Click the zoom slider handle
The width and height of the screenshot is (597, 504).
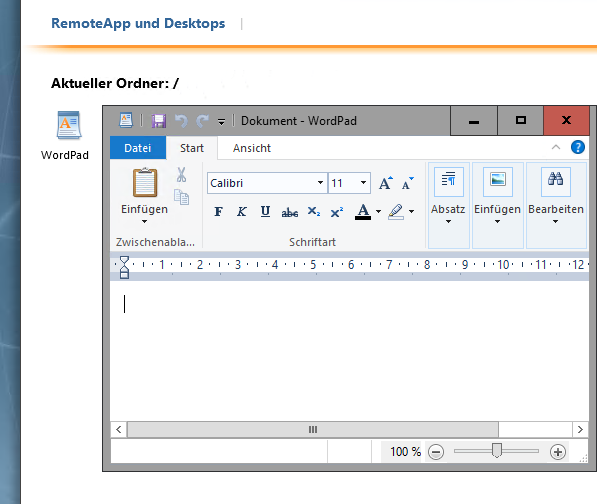(496, 451)
